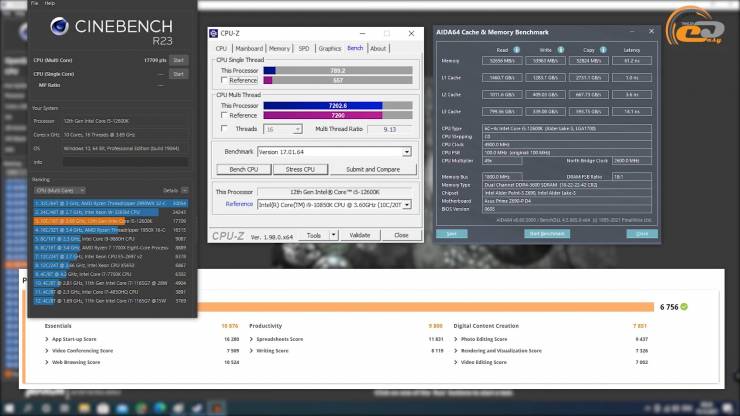Select the highlighted i5-12600K ranking row

click(110, 221)
